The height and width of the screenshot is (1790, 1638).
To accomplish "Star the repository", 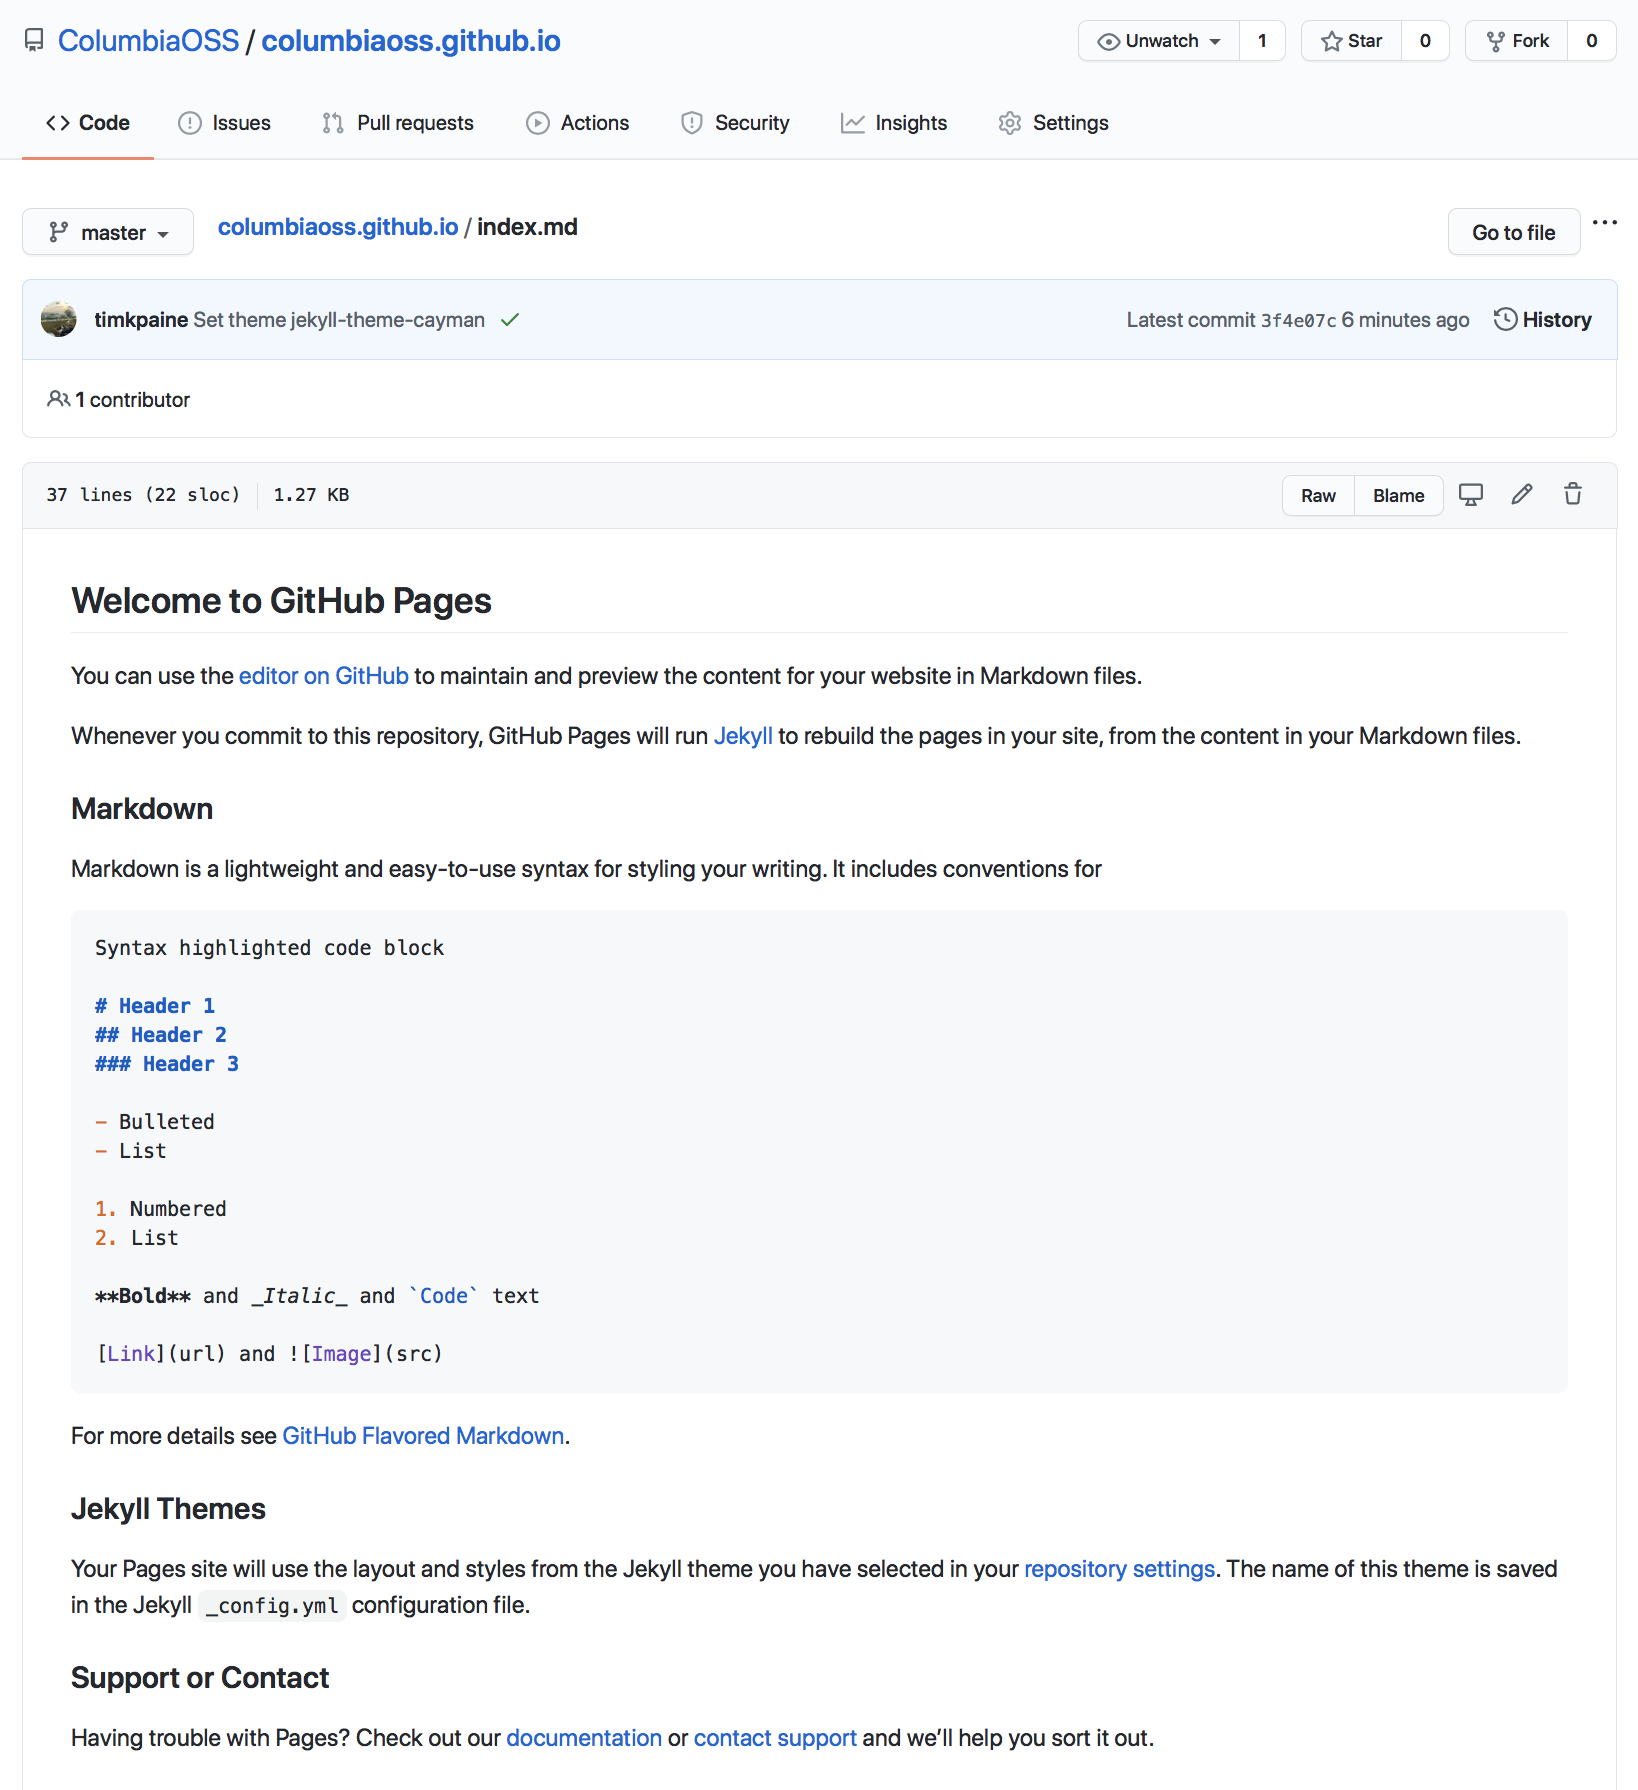I will [x=1352, y=41].
